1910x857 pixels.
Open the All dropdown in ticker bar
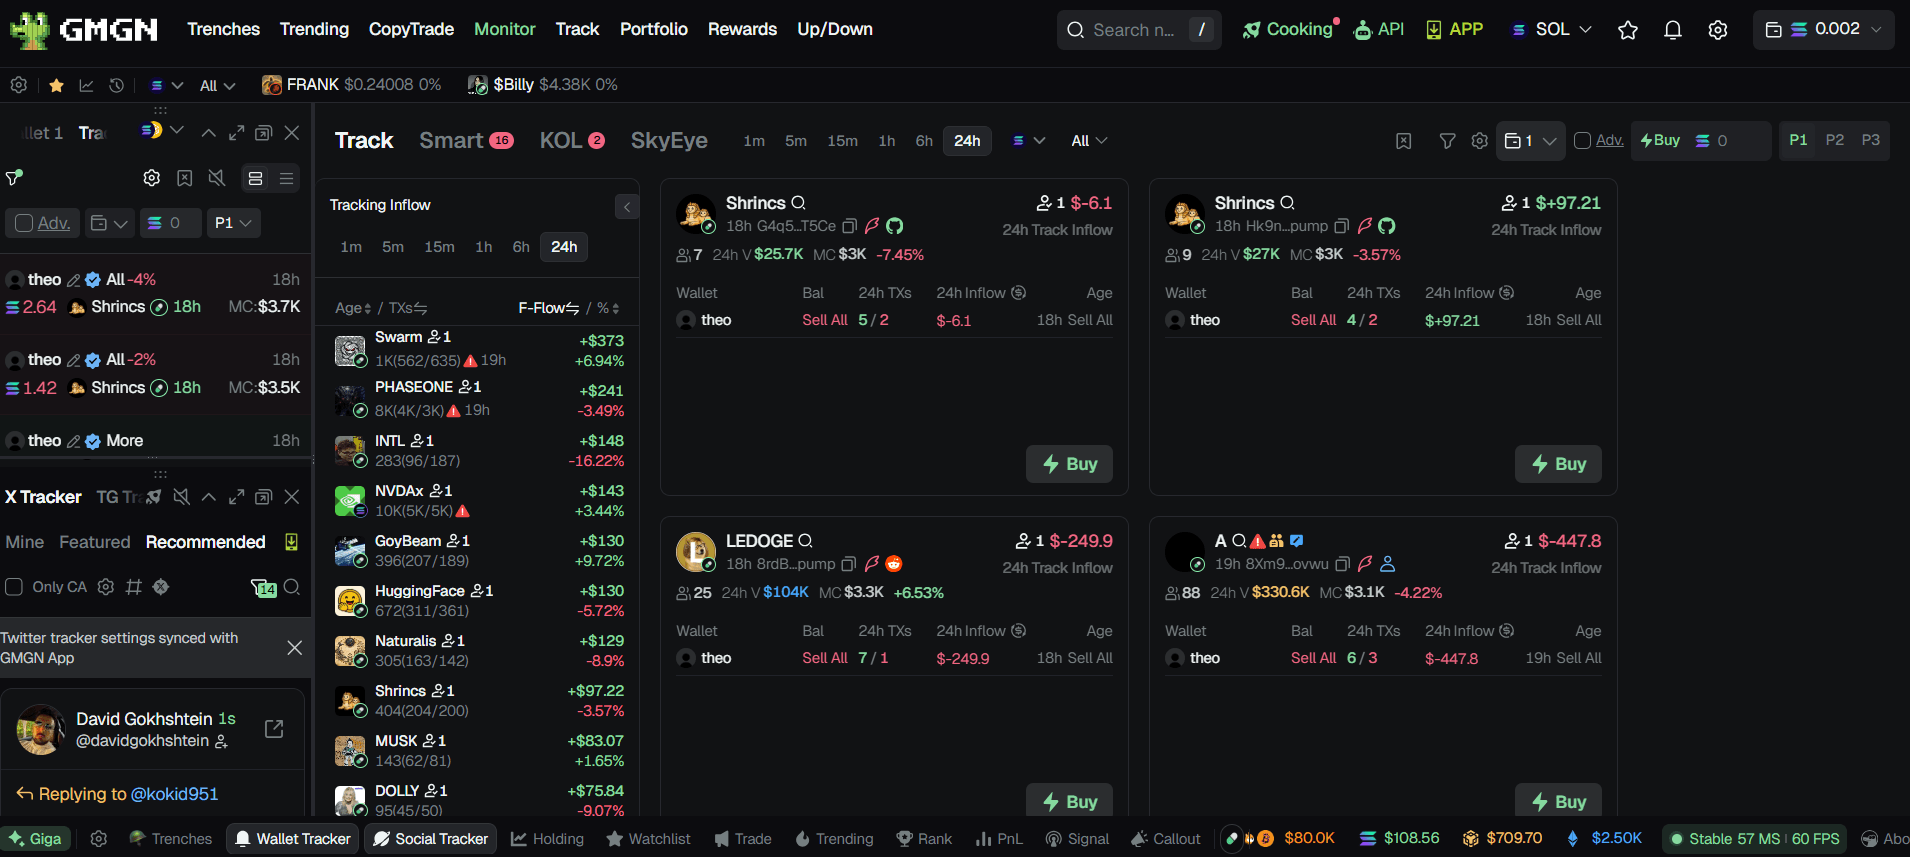[x=218, y=86]
